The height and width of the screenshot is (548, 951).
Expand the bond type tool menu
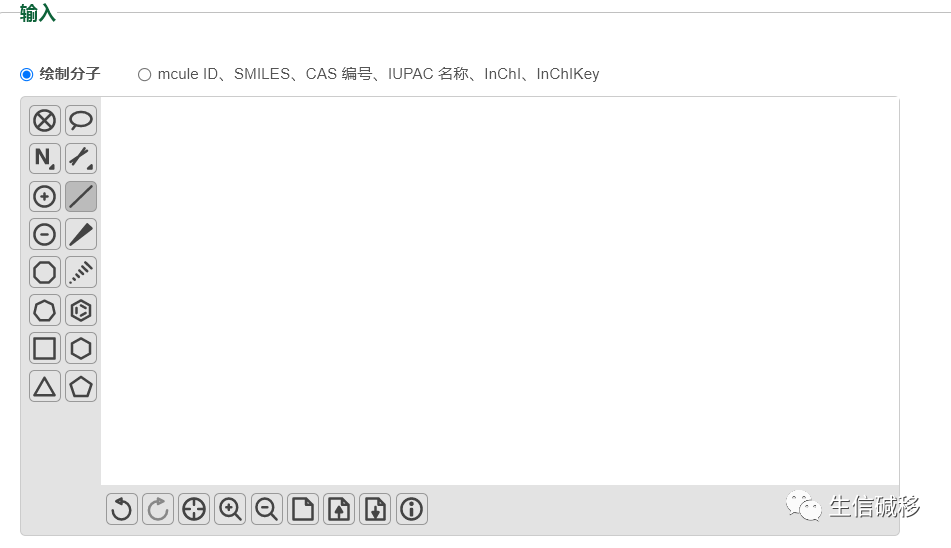pyautogui.click(x=81, y=159)
